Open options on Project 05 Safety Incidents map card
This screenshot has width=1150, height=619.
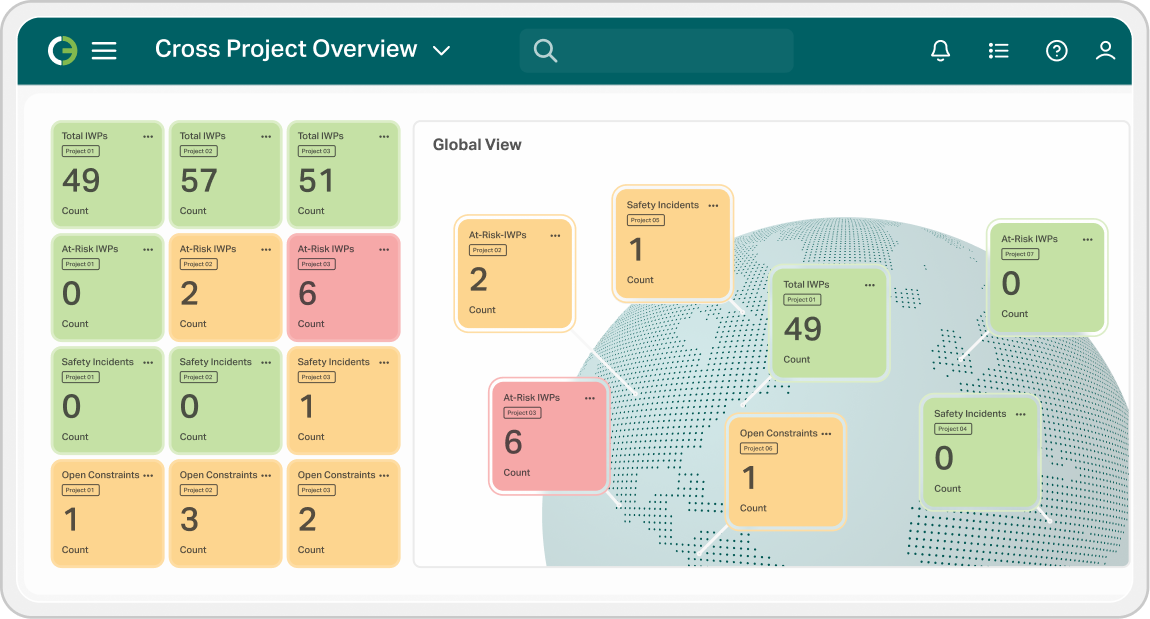713,205
